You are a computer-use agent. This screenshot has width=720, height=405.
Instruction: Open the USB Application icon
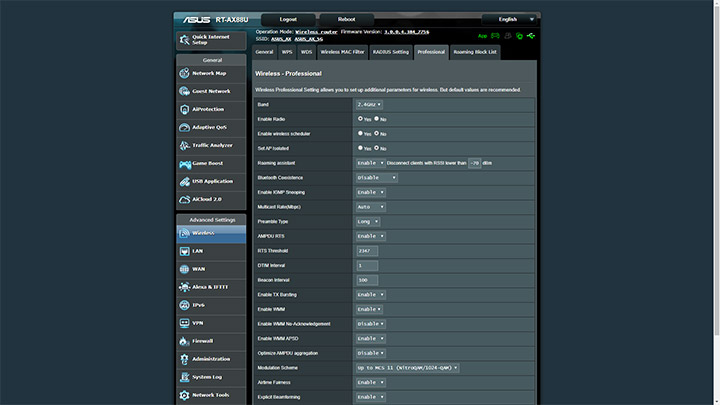click(185, 181)
